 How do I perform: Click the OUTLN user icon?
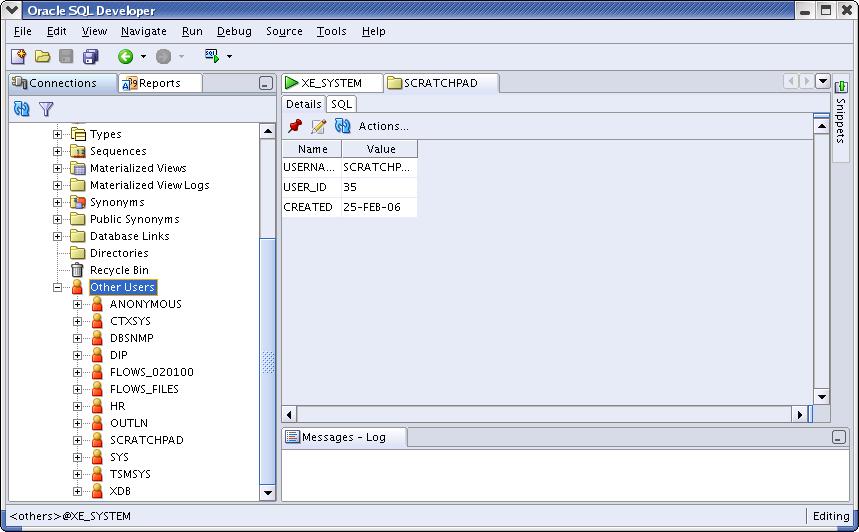point(97,423)
